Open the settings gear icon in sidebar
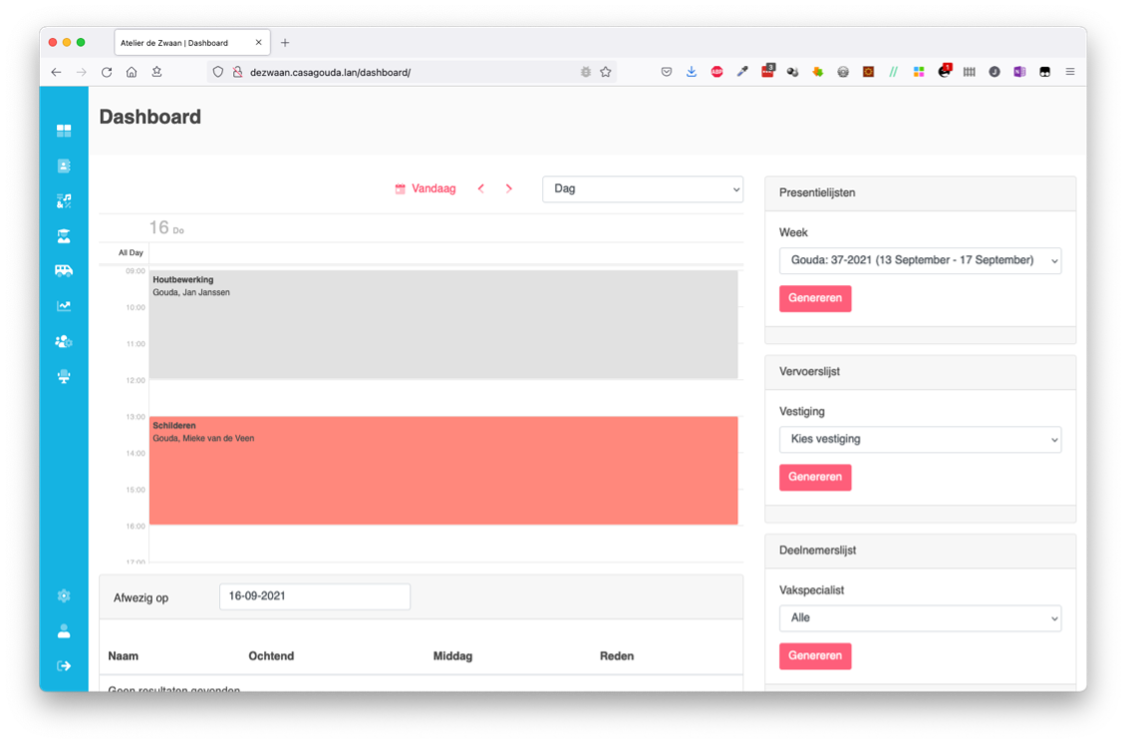The width and height of the screenshot is (1130, 748). (64, 596)
